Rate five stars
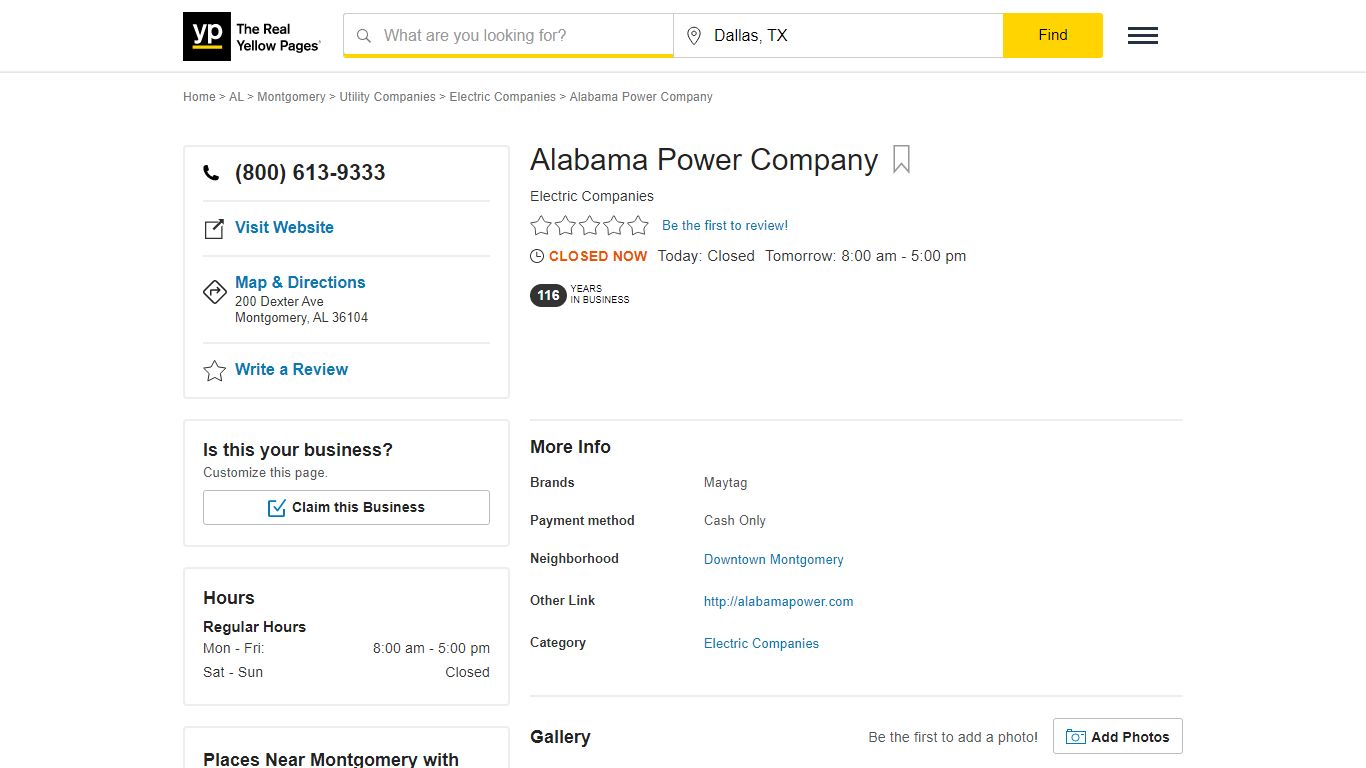Viewport: 1366px width, 768px height. pyautogui.click(x=638, y=226)
